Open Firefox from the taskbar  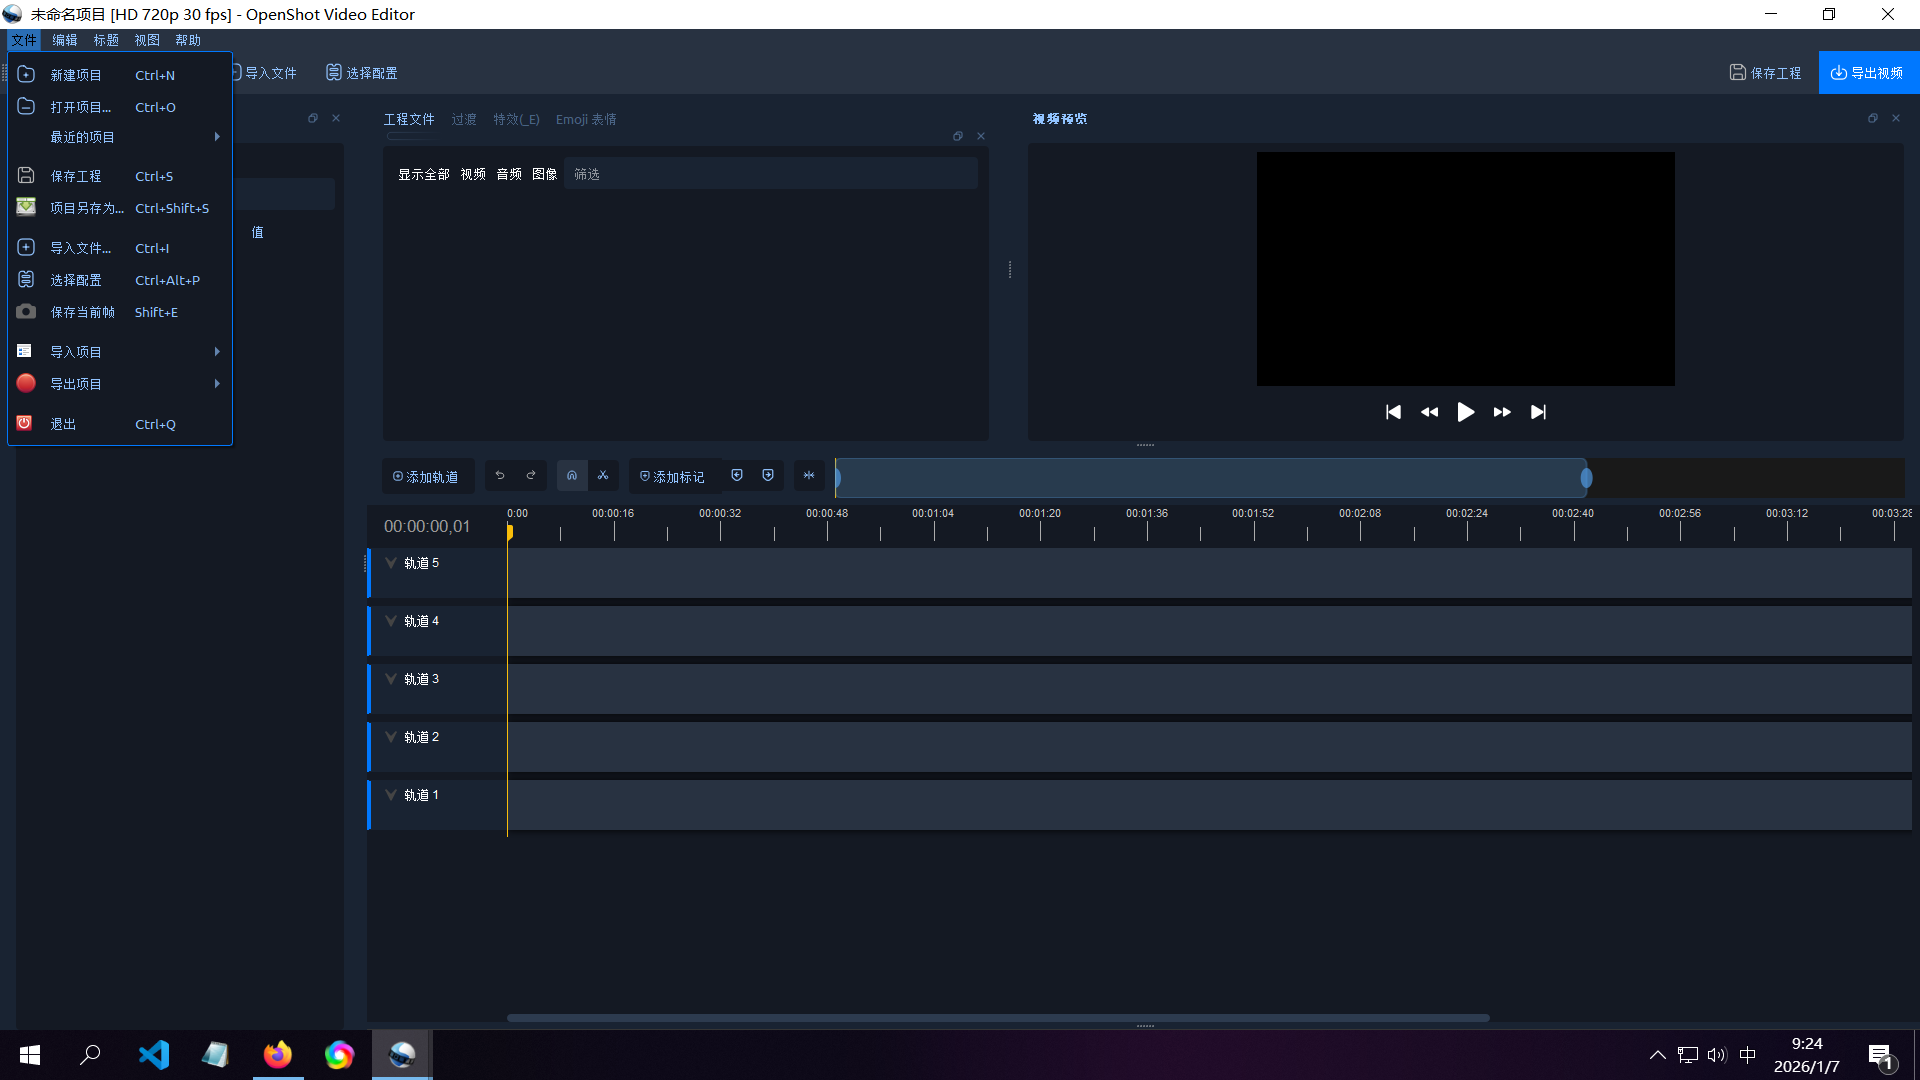click(278, 1054)
